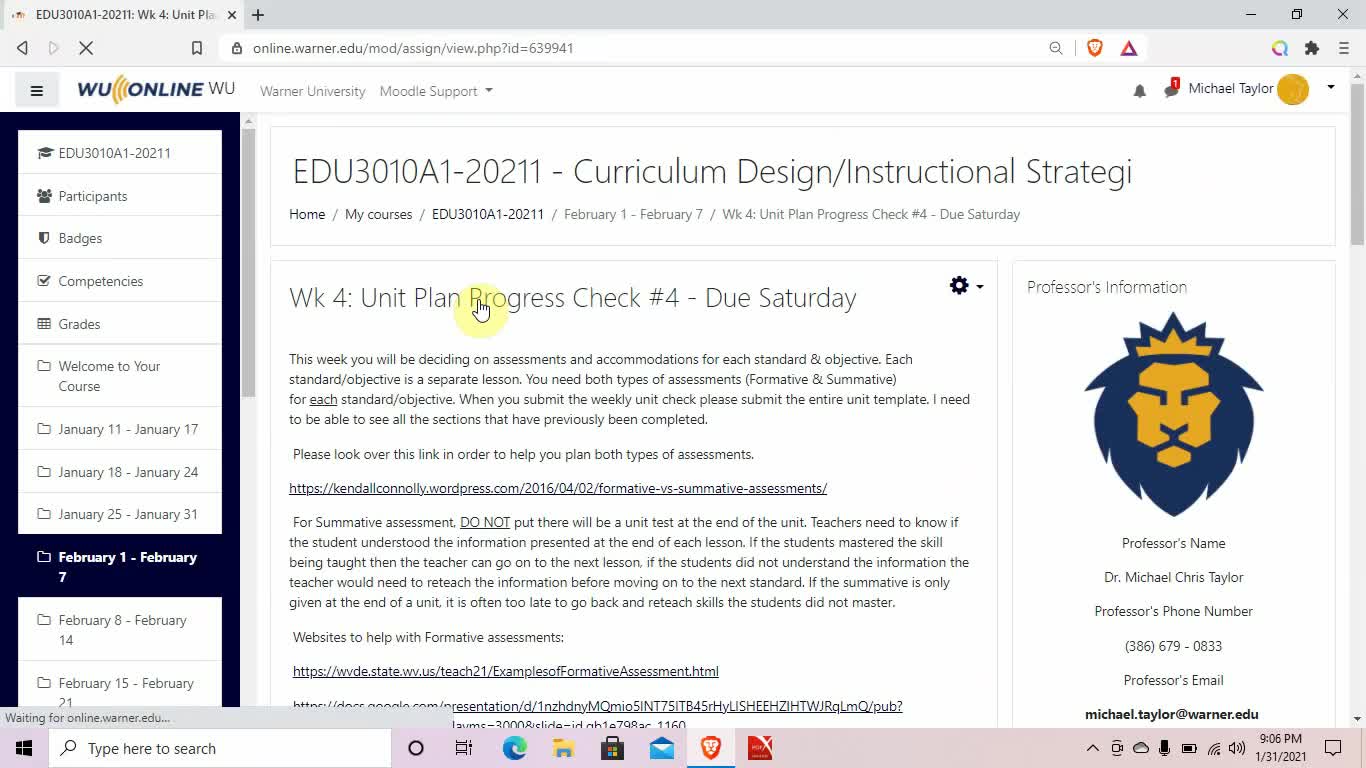Open Grades in the sidebar
The width and height of the screenshot is (1366, 768).
point(120,324)
